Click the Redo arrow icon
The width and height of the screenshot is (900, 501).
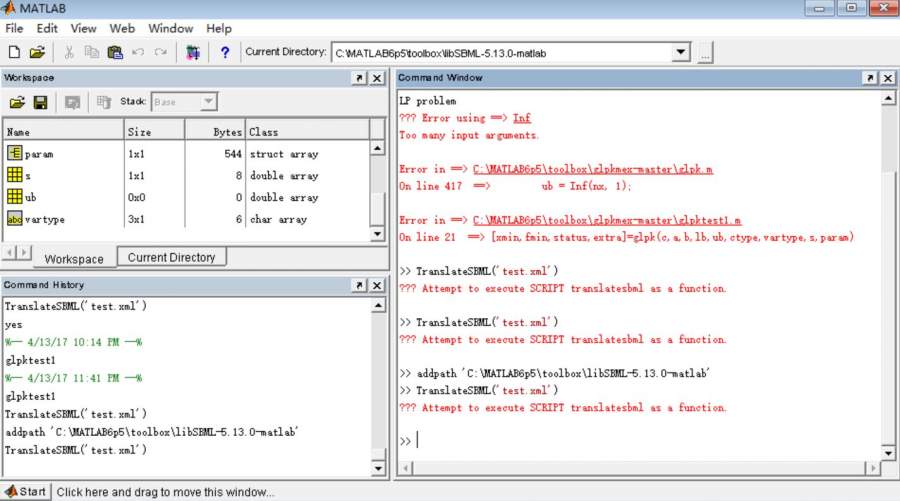(x=161, y=52)
